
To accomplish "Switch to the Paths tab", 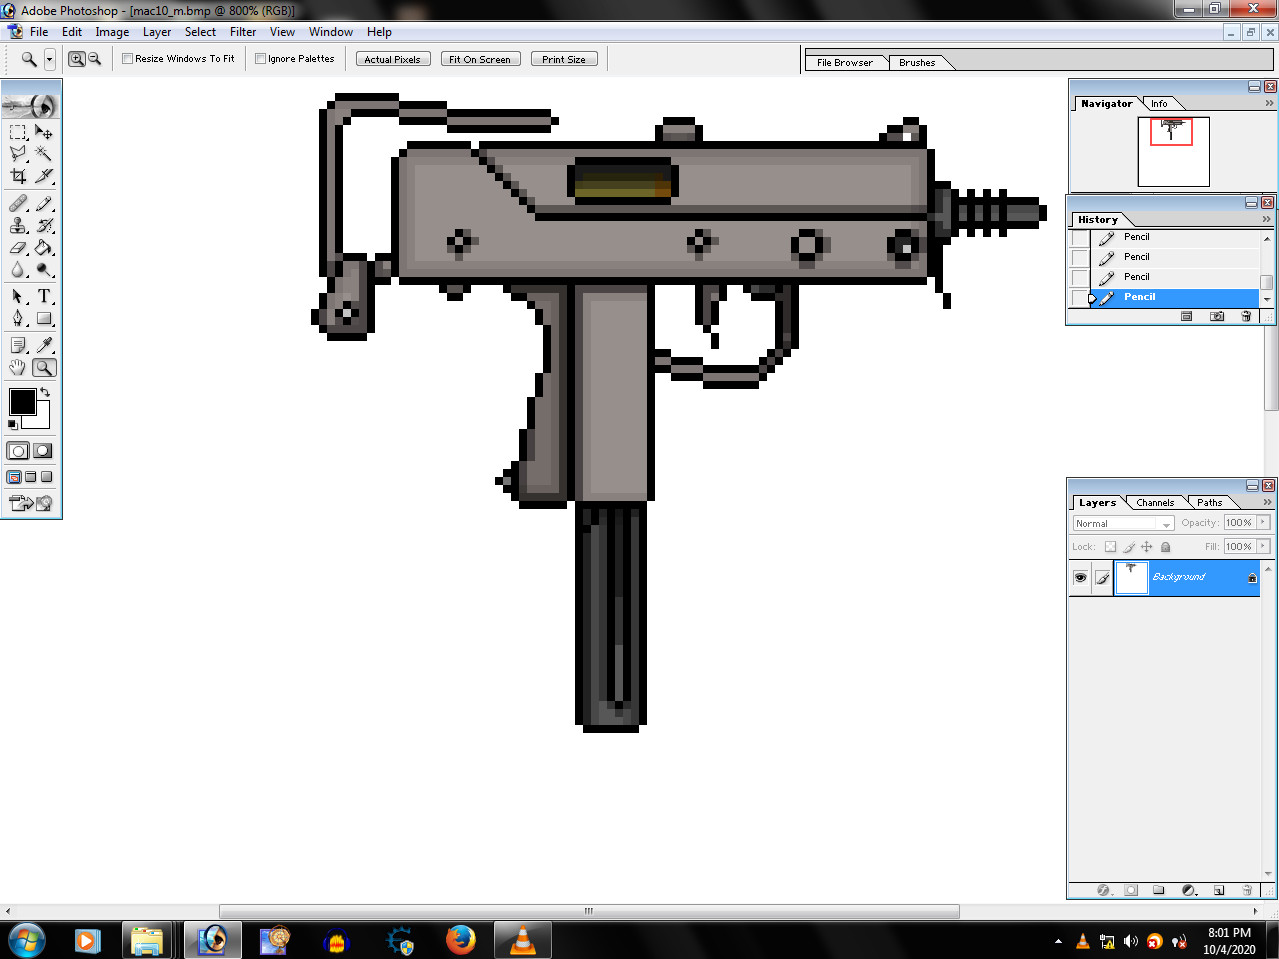I will click(1210, 503).
